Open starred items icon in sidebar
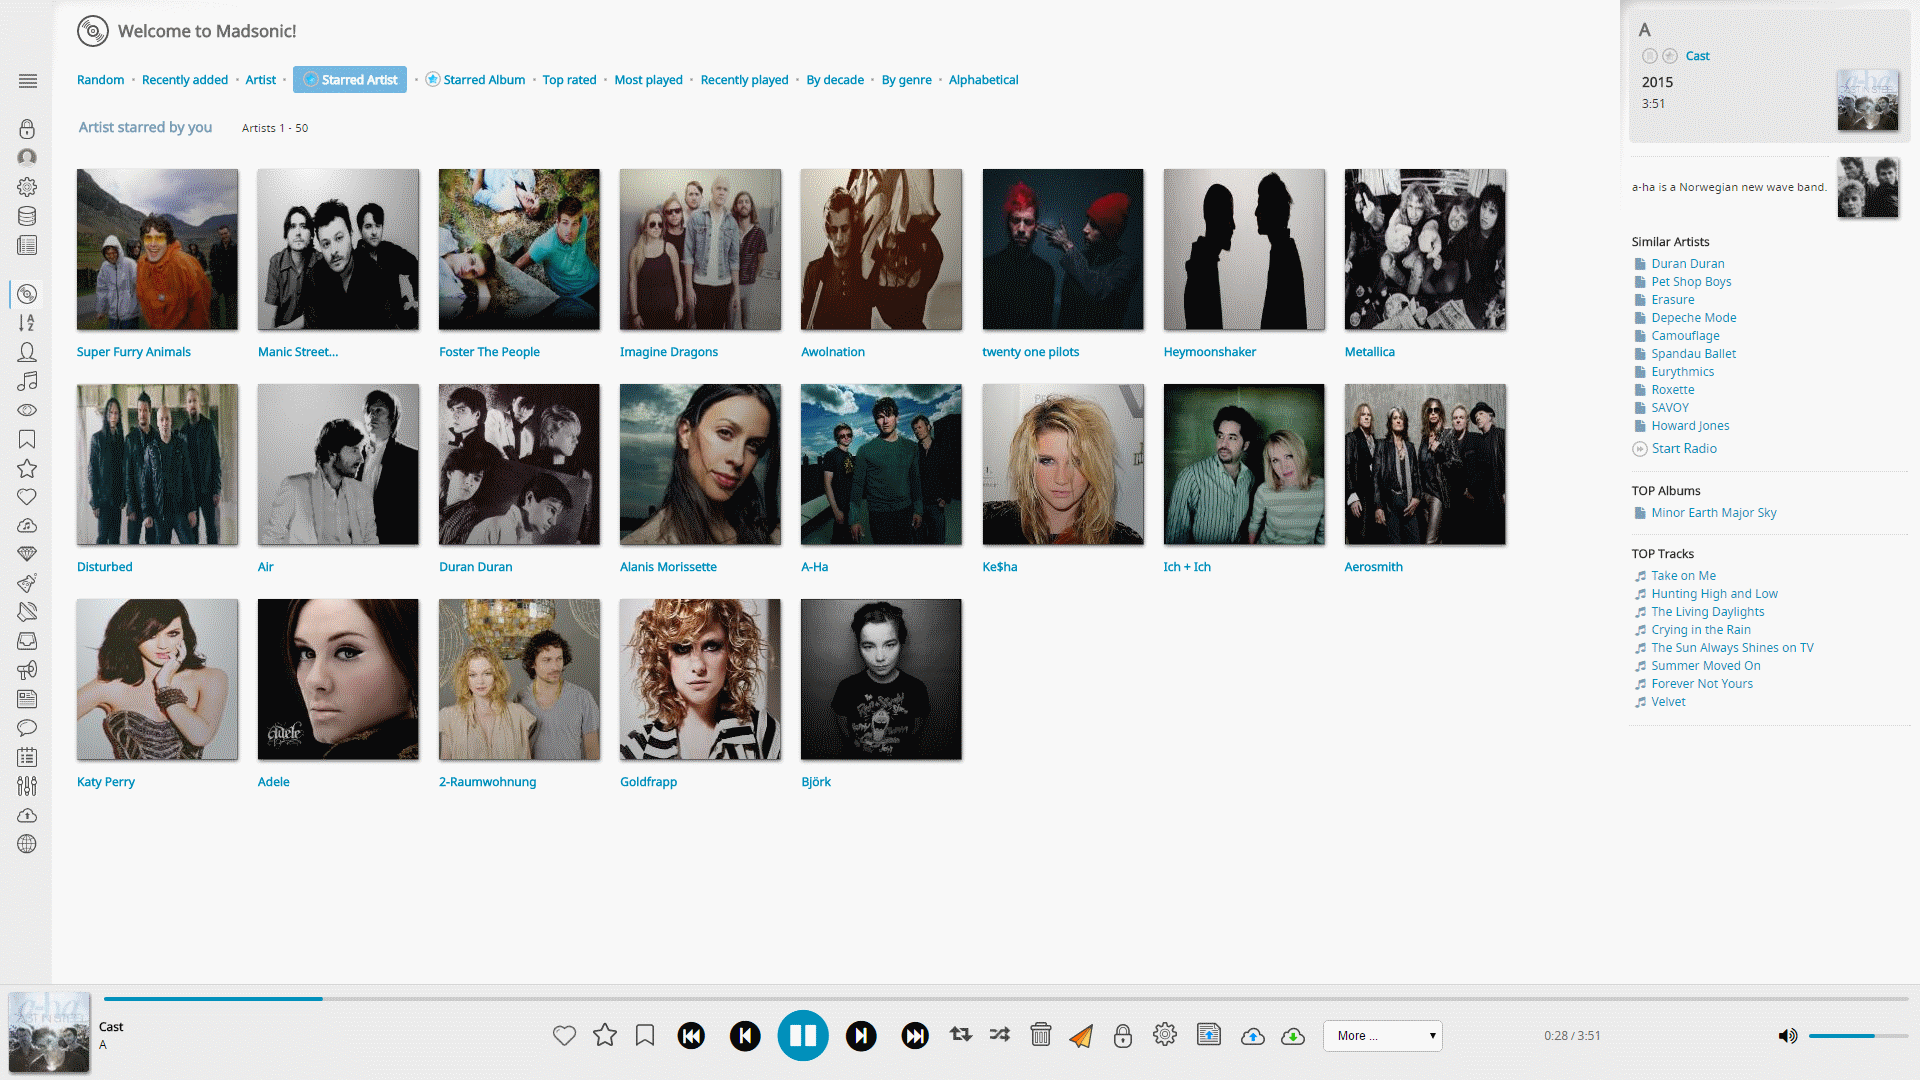This screenshot has width=1920, height=1080. pyautogui.click(x=27, y=468)
